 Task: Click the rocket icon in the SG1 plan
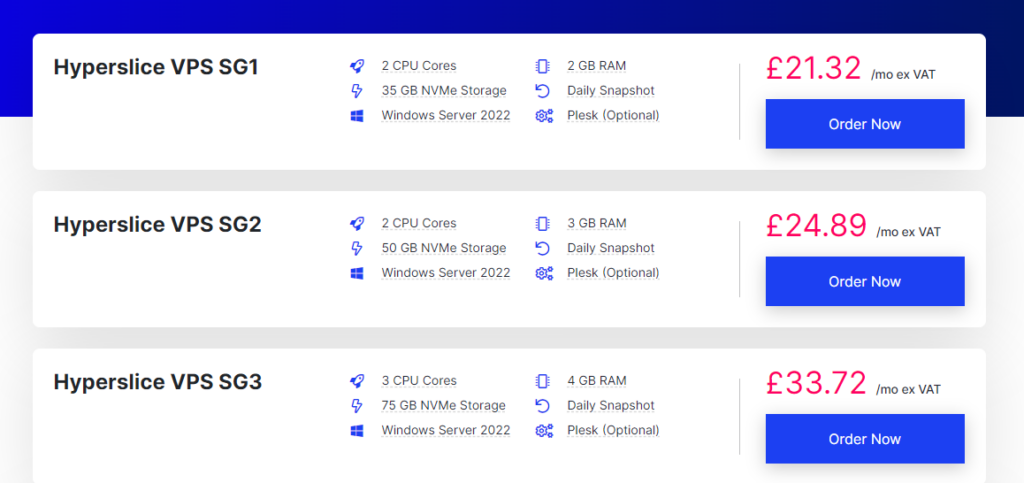pyautogui.click(x=357, y=66)
